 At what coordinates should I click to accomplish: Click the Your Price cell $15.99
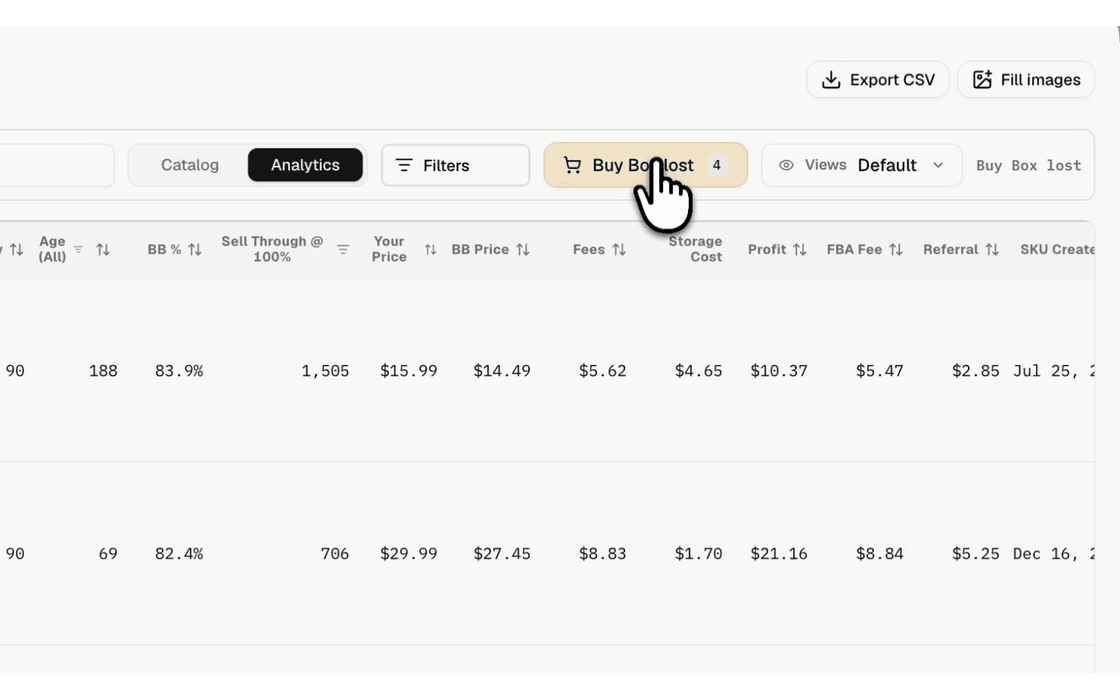click(409, 371)
